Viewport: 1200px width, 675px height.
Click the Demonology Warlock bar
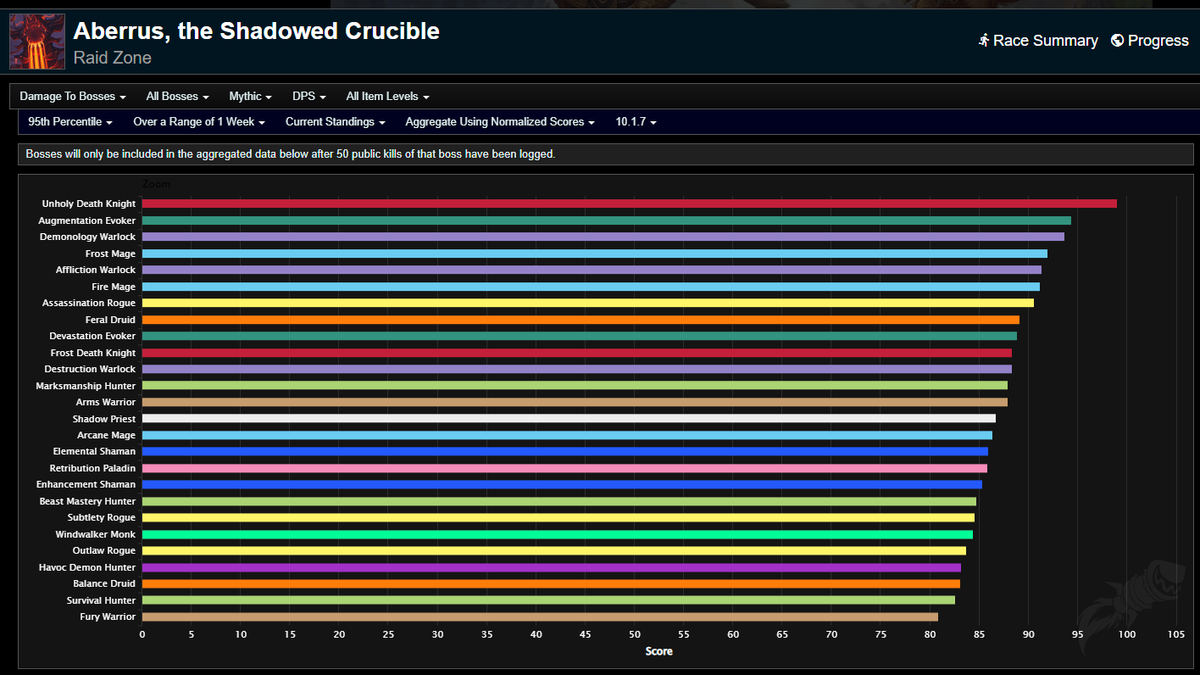click(603, 237)
